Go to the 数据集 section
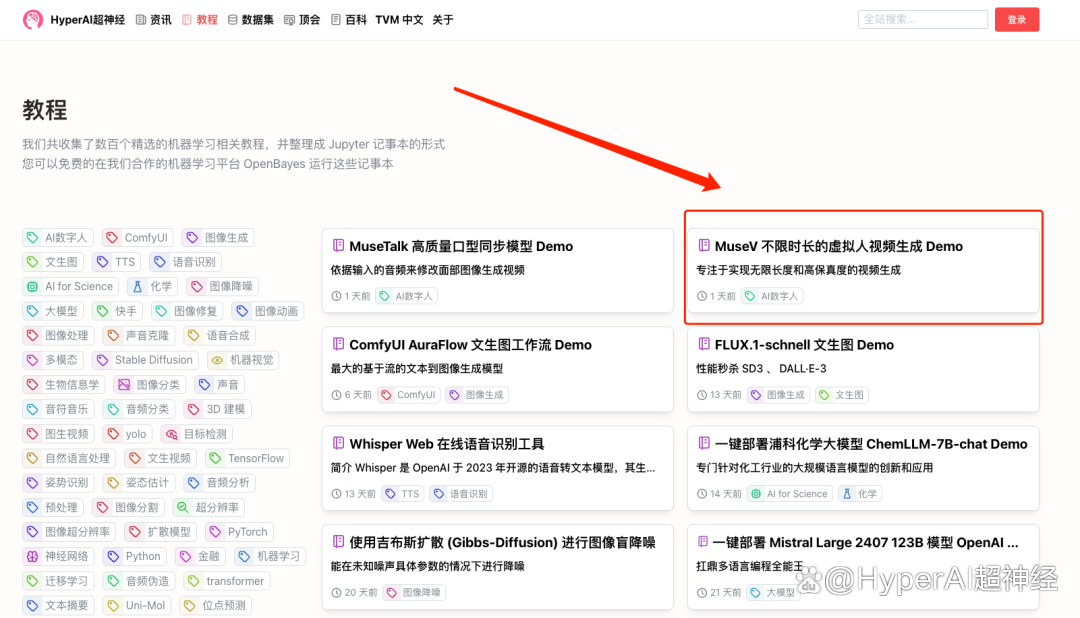The width and height of the screenshot is (1080, 618). [x=251, y=20]
